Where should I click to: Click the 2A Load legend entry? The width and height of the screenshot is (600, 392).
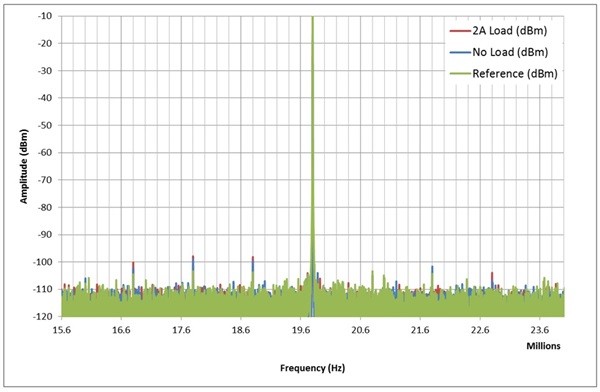pyautogui.click(x=498, y=31)
